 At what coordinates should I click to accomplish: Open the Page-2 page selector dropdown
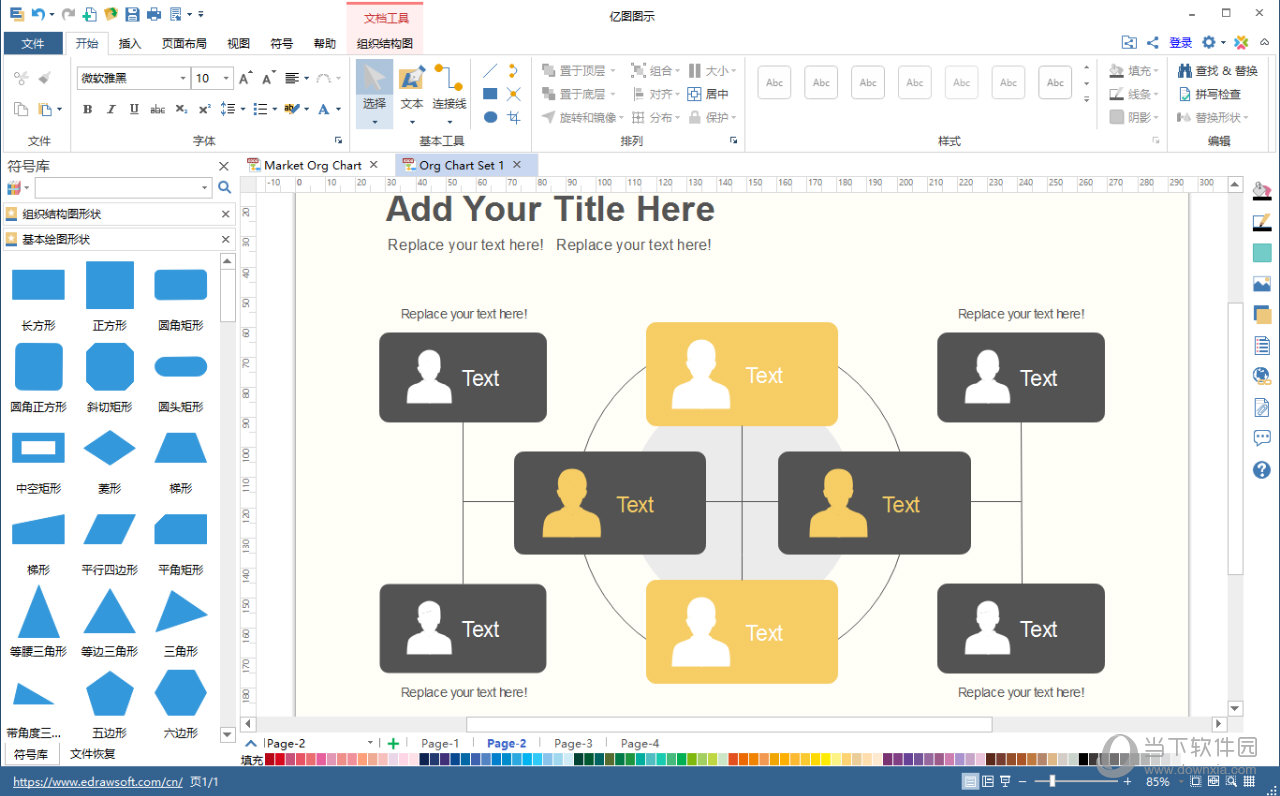pyautogui.click(x=370, y=743)
